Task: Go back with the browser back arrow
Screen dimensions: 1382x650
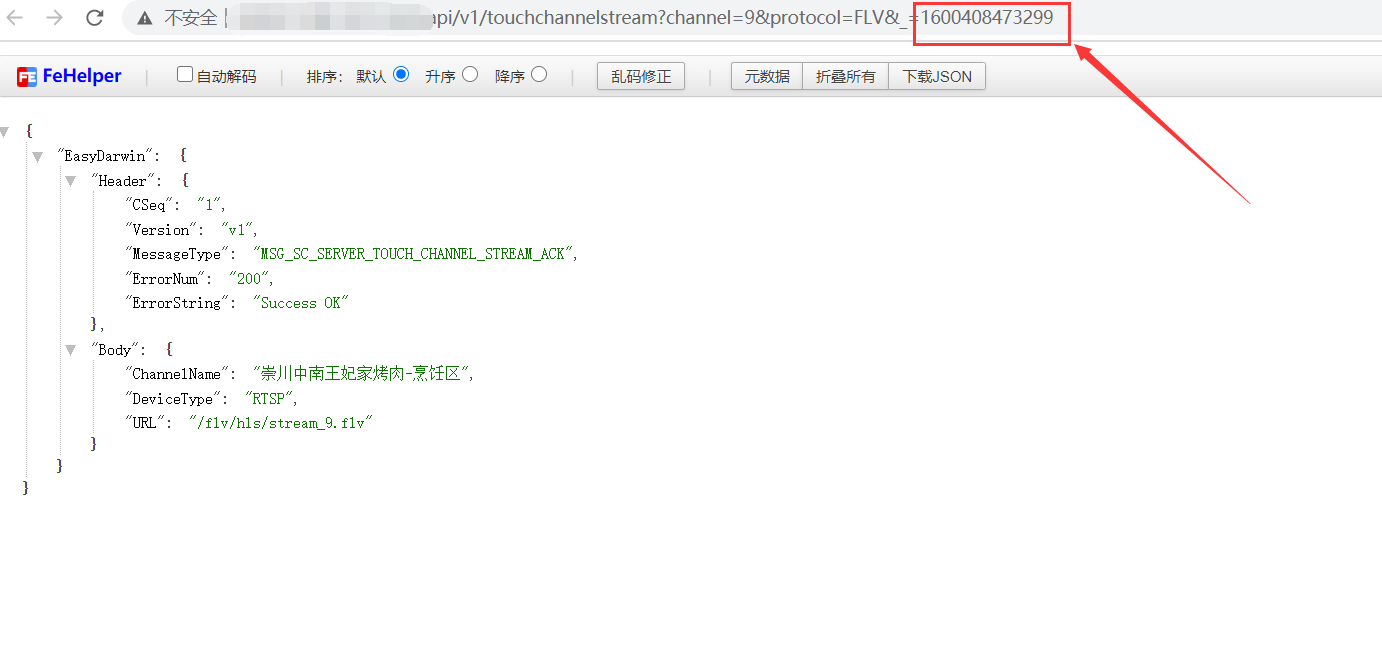Action: [16, 17]
